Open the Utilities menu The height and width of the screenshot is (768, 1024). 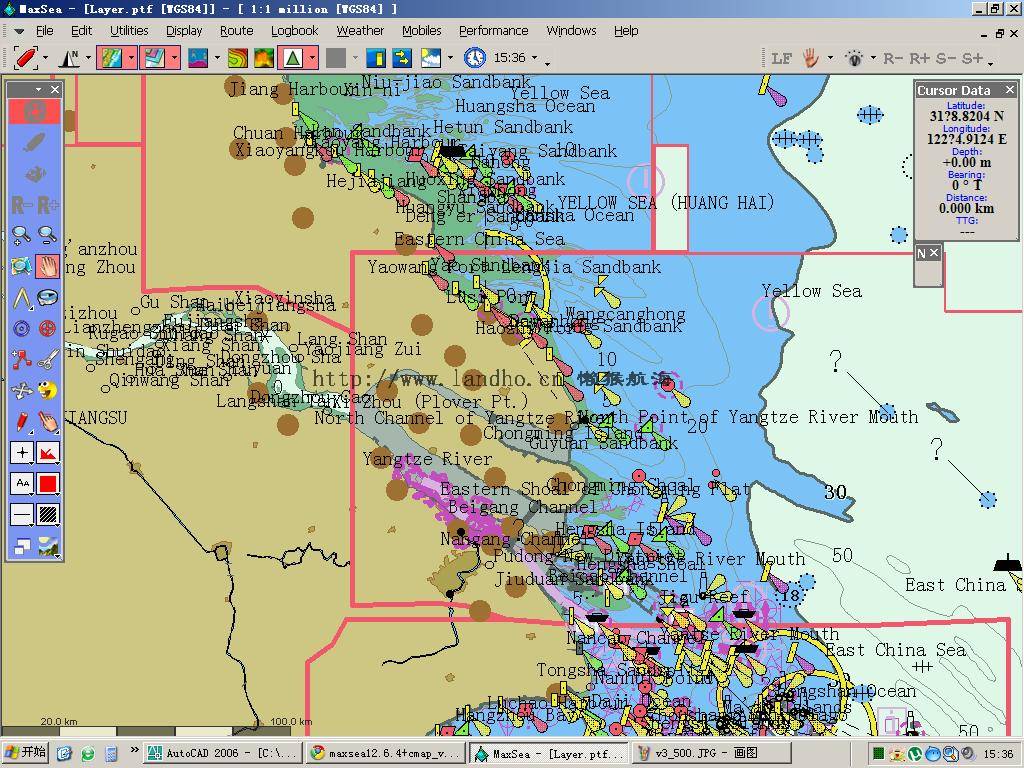129,31
